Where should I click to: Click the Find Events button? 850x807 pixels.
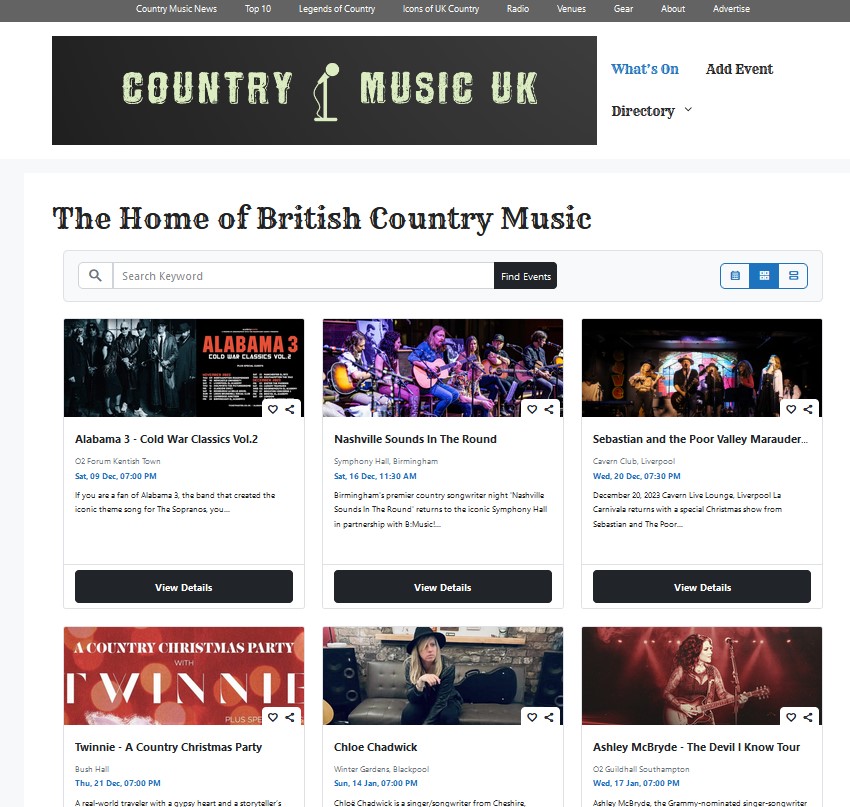coord(525,276)
